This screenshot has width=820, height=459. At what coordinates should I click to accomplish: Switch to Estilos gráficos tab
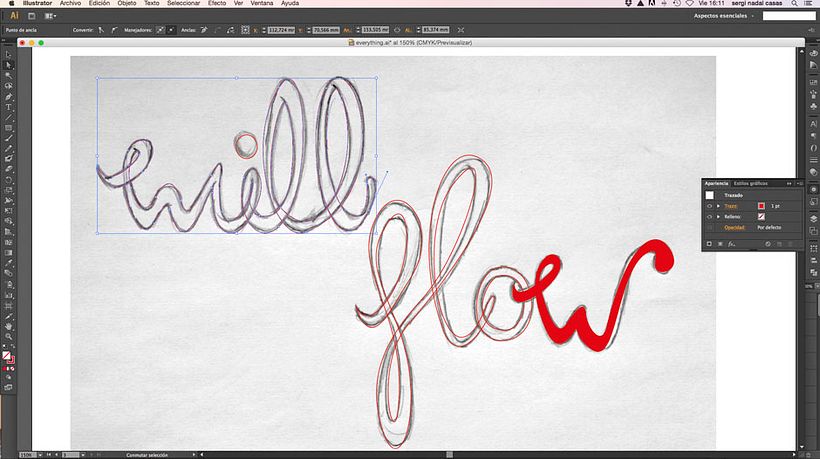click(x=751, y=184)
